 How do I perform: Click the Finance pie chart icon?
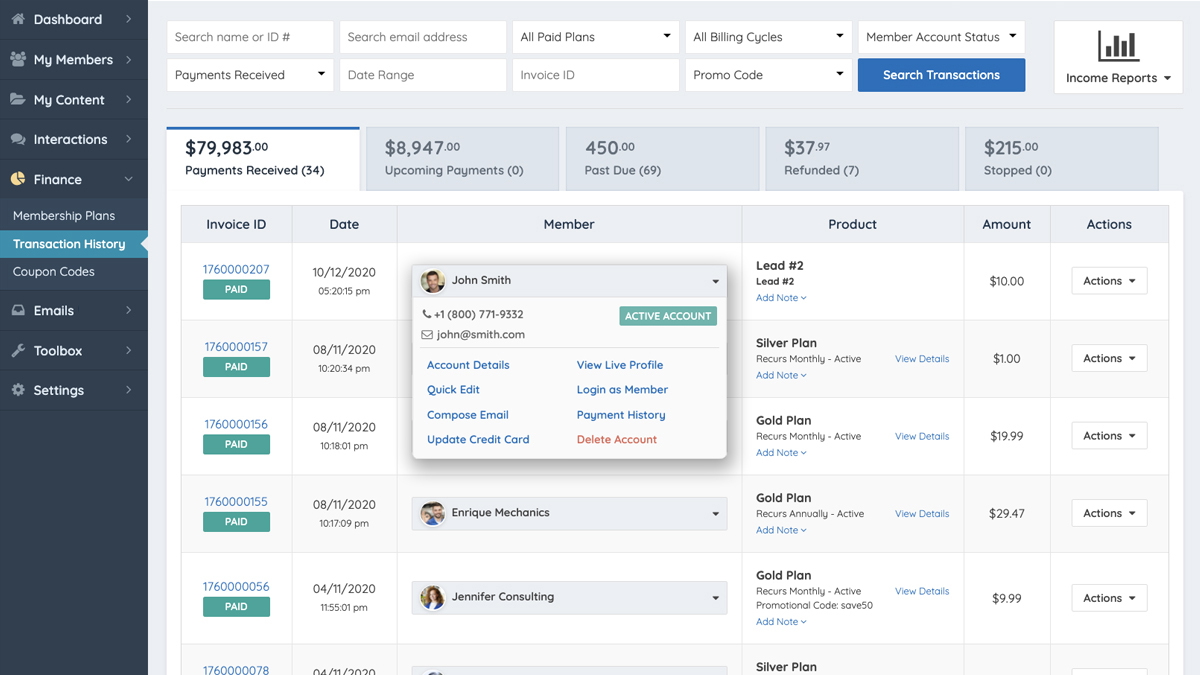[18, 179]
